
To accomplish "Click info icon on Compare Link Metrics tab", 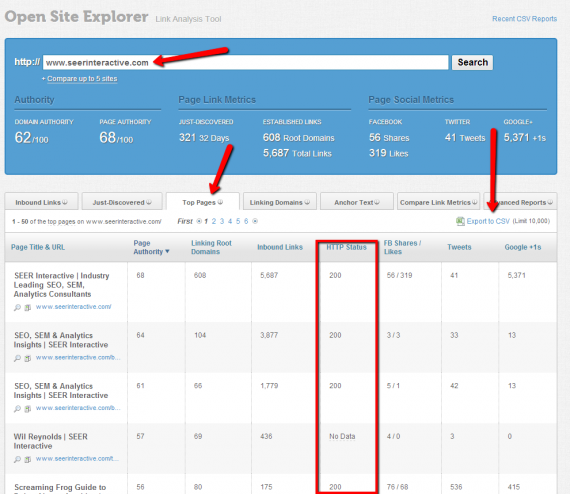I will pyautogui.click(x=474, y=202).
